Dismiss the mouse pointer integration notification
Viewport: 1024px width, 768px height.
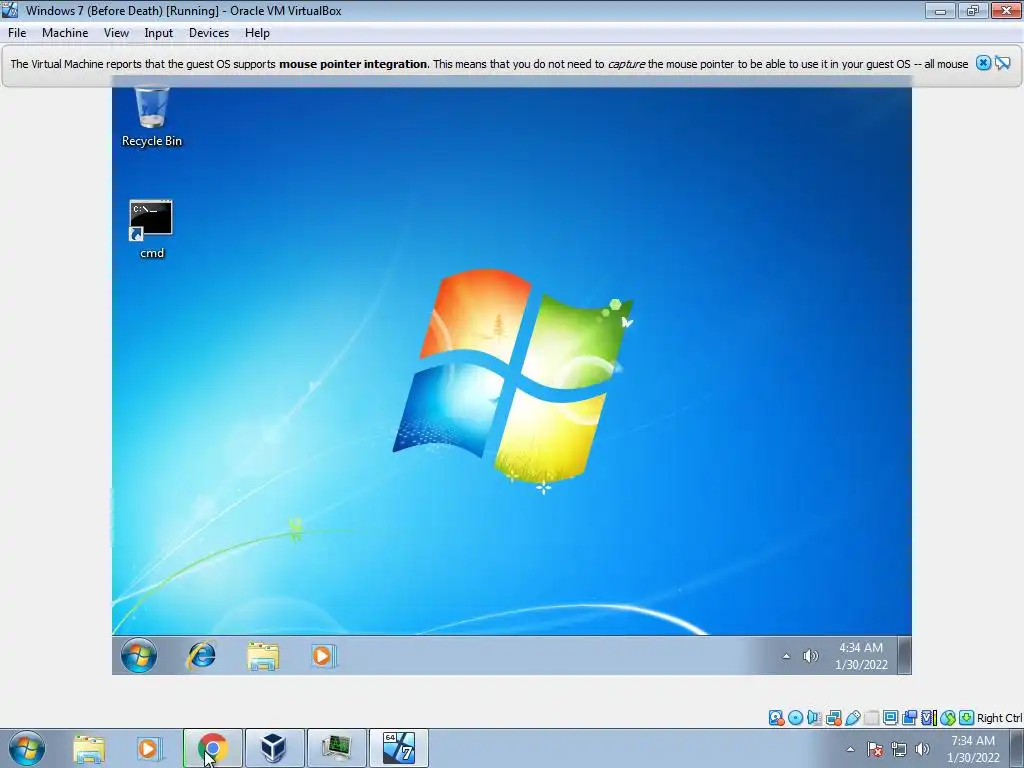point(983,63)
